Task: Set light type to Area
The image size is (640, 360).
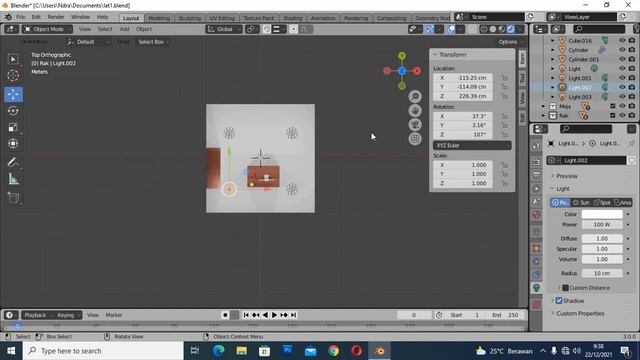Action: coord(622,202)
